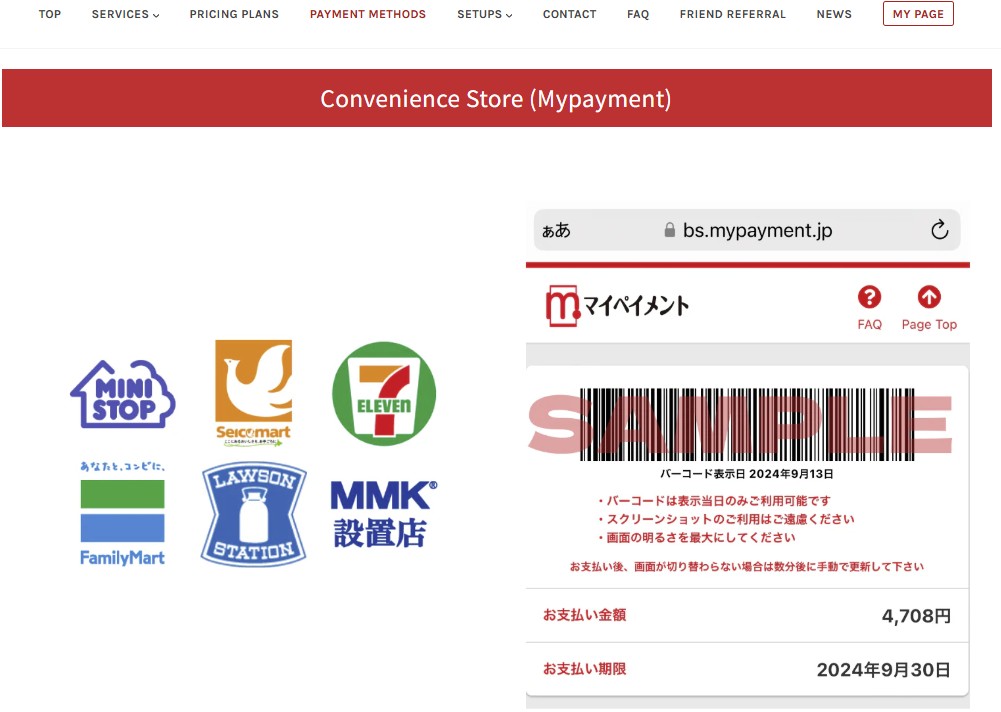The height and width of the screenshot is (712, 1001).
Task: Click the Seicomart dove logo
Action: tap(253, 393)
